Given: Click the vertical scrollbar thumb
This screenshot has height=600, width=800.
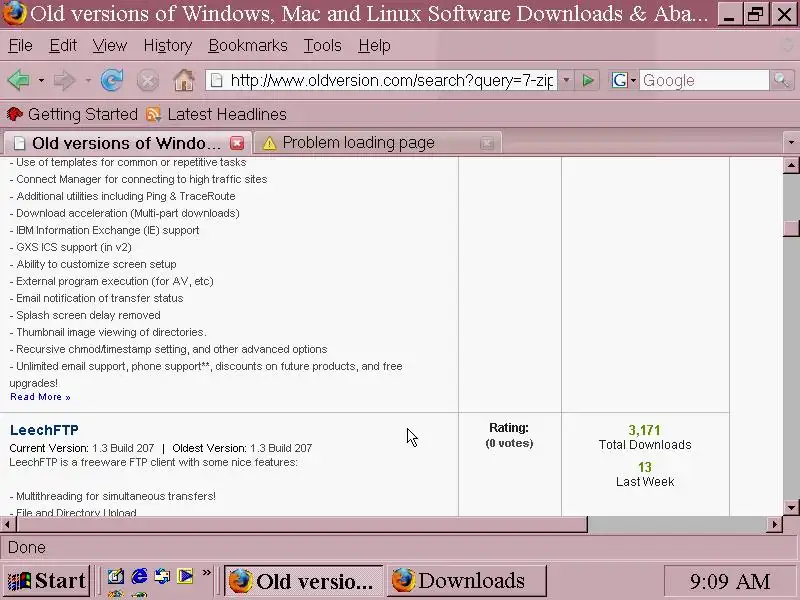Looking at the screenshot, I should click(x=791, y=228).
